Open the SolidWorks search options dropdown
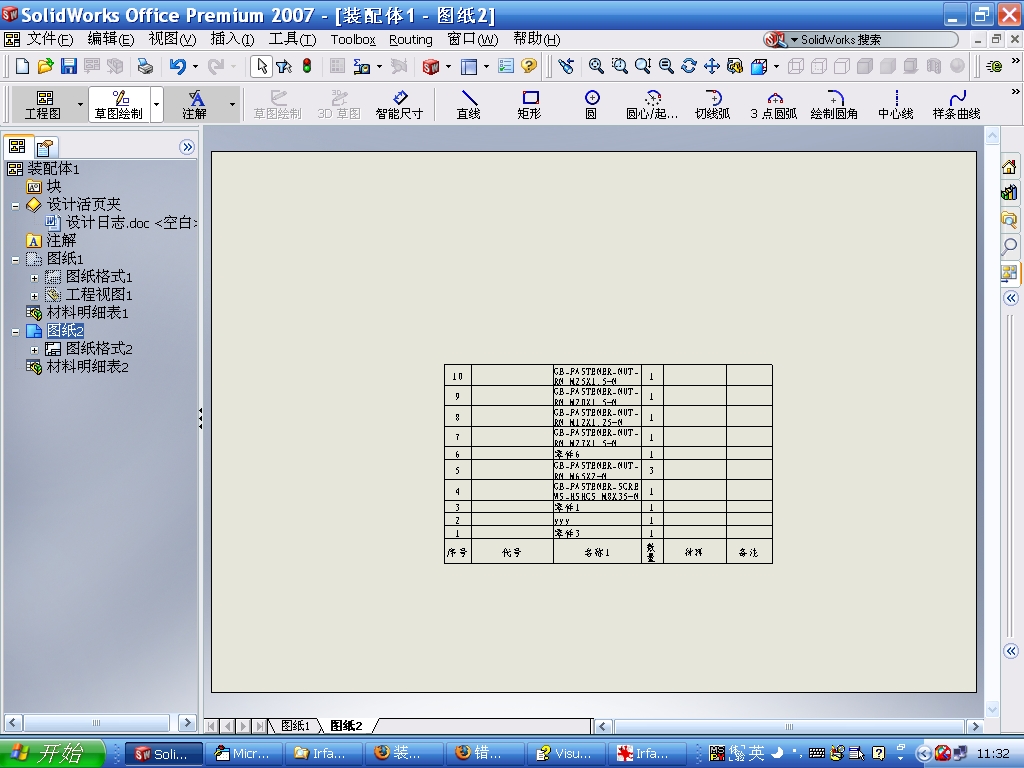Image resolution: width=1024 pixels, height=768 pixels. pos(794,40)
